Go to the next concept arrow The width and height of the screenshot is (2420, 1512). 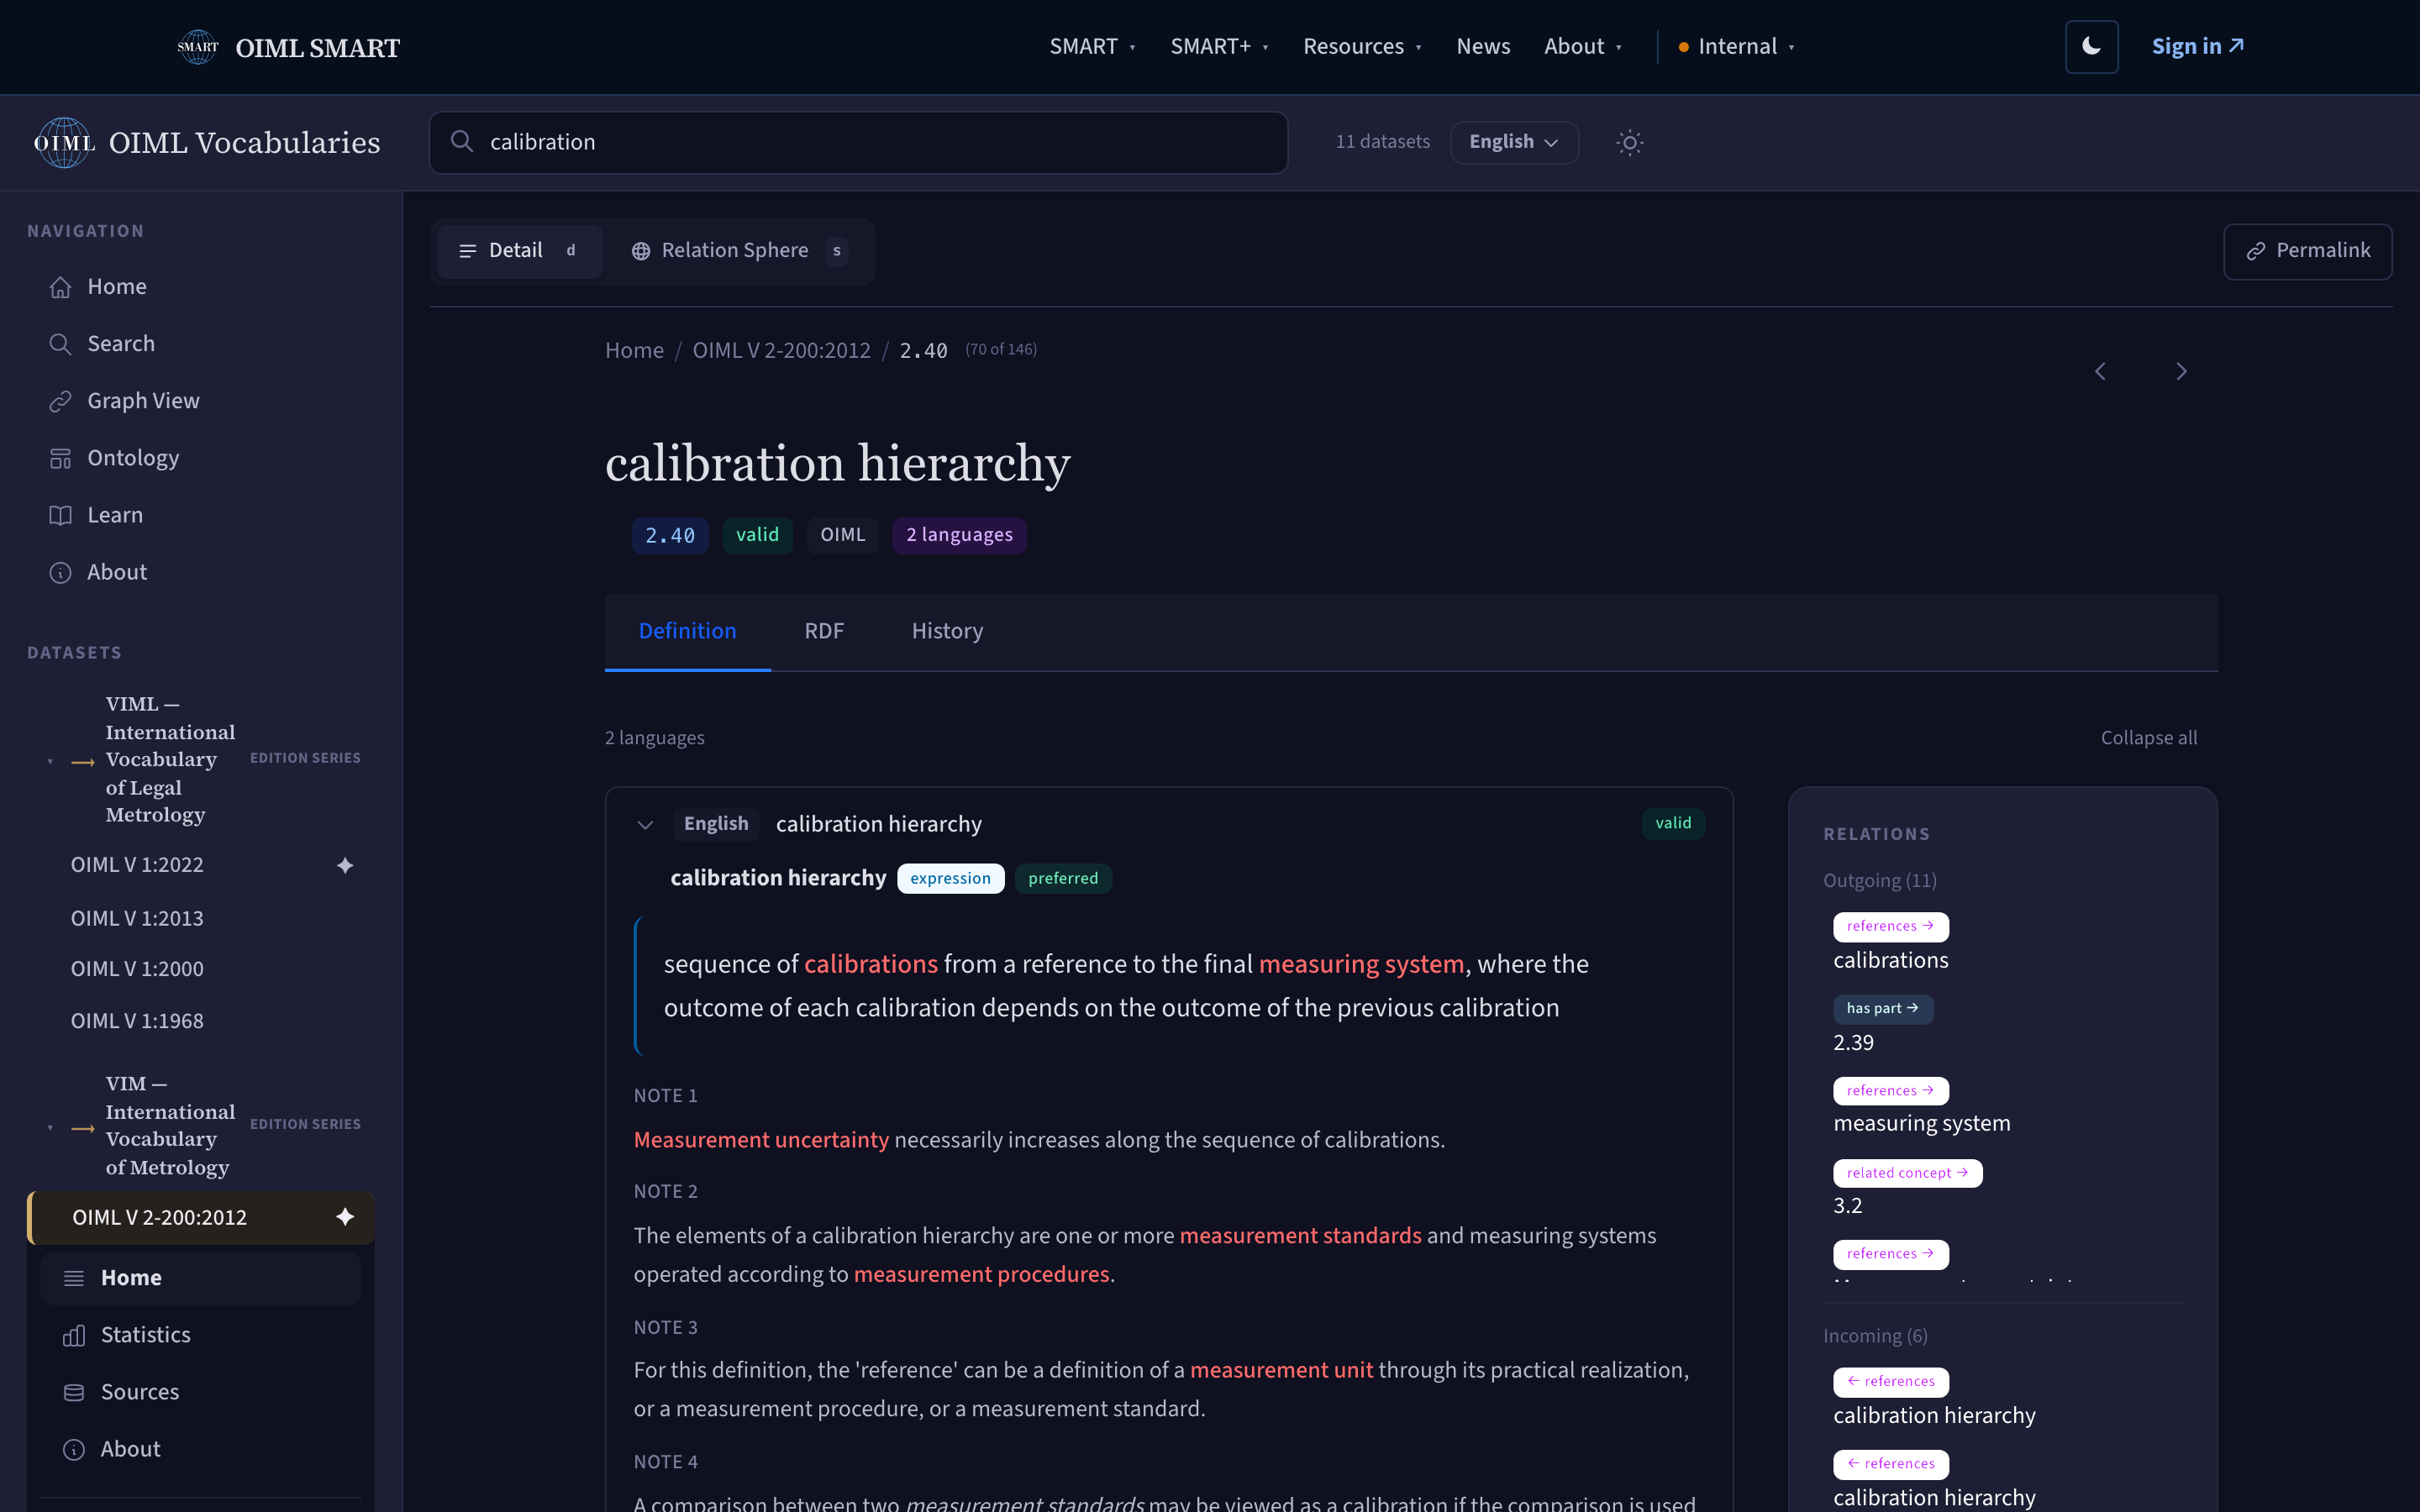point(2181,372)
